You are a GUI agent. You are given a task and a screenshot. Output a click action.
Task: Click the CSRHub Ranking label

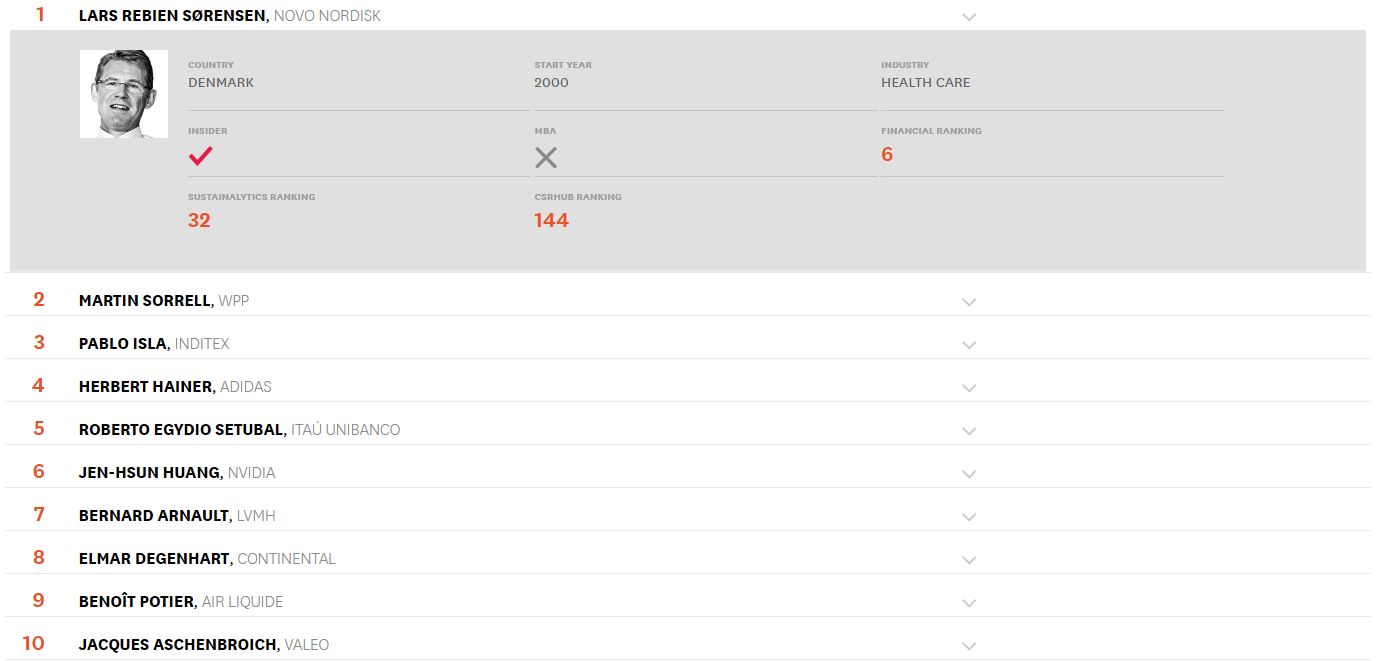pyautogui.click(x=578, y=197)
